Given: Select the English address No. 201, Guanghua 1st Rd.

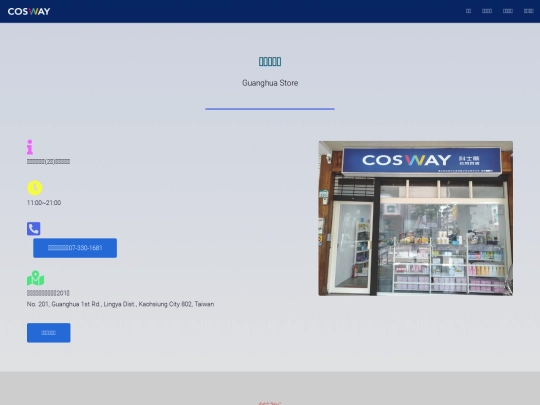Looking at the screenshot, I should pyautogui.click(x=121, y=304).
